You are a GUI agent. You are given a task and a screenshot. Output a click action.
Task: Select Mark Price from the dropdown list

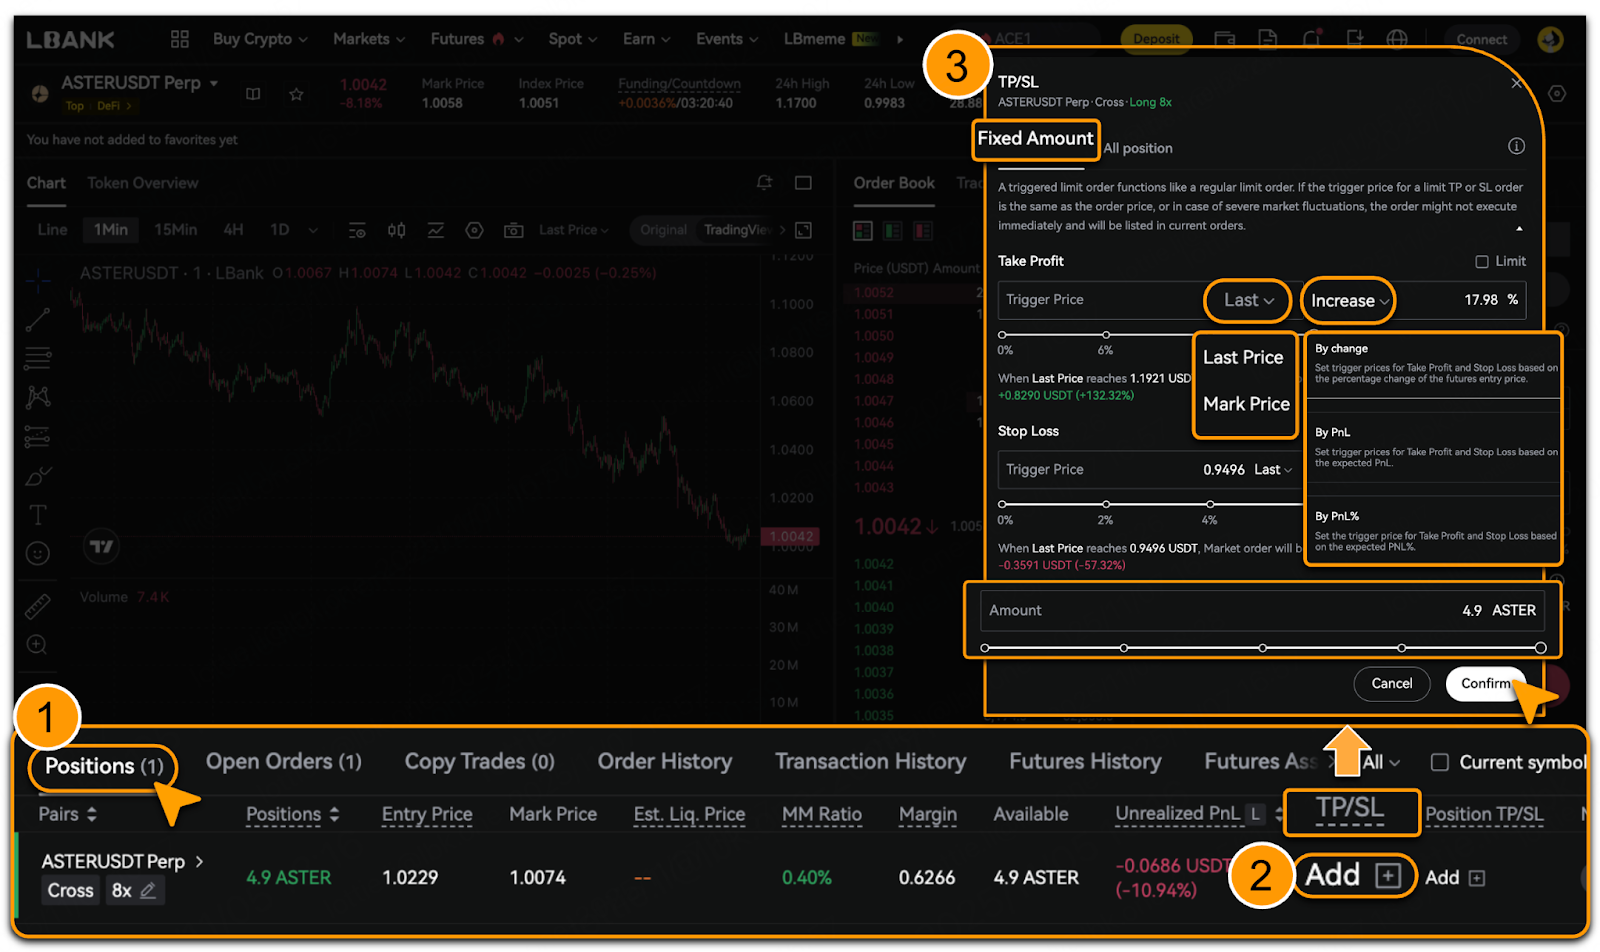[1245, 404]
